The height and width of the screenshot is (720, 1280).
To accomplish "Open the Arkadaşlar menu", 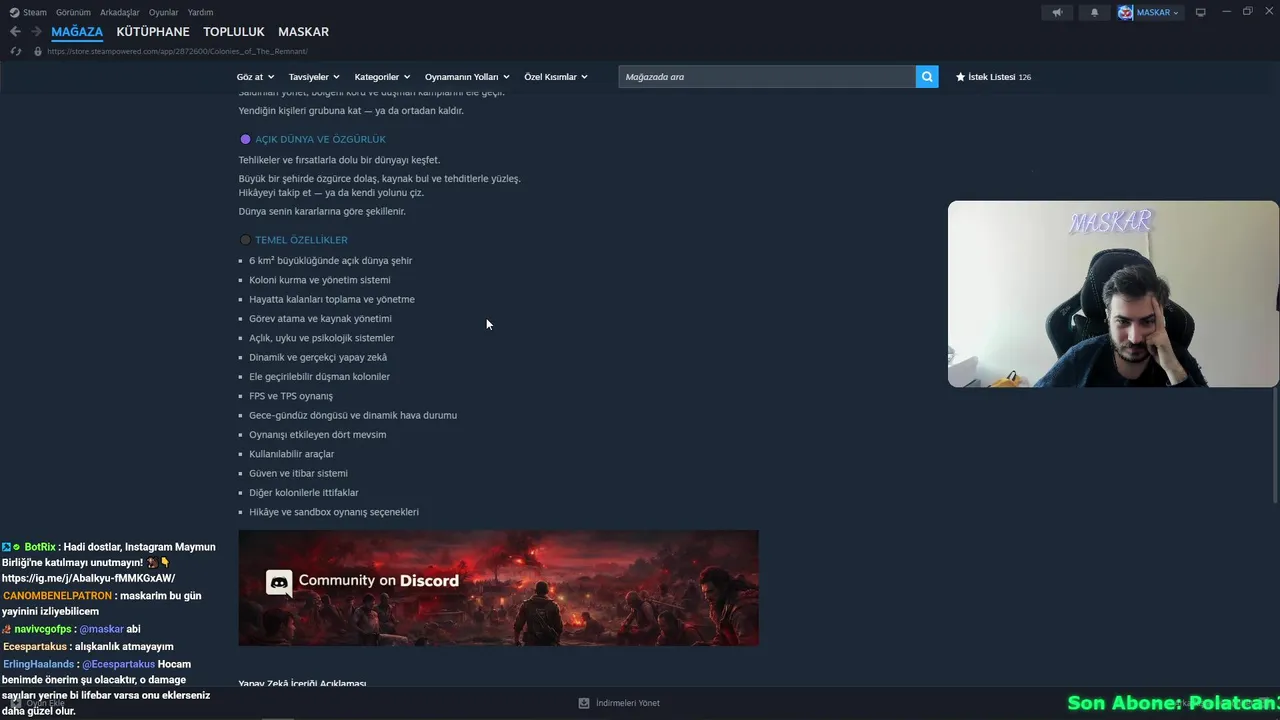I will (x=120, y=12).
